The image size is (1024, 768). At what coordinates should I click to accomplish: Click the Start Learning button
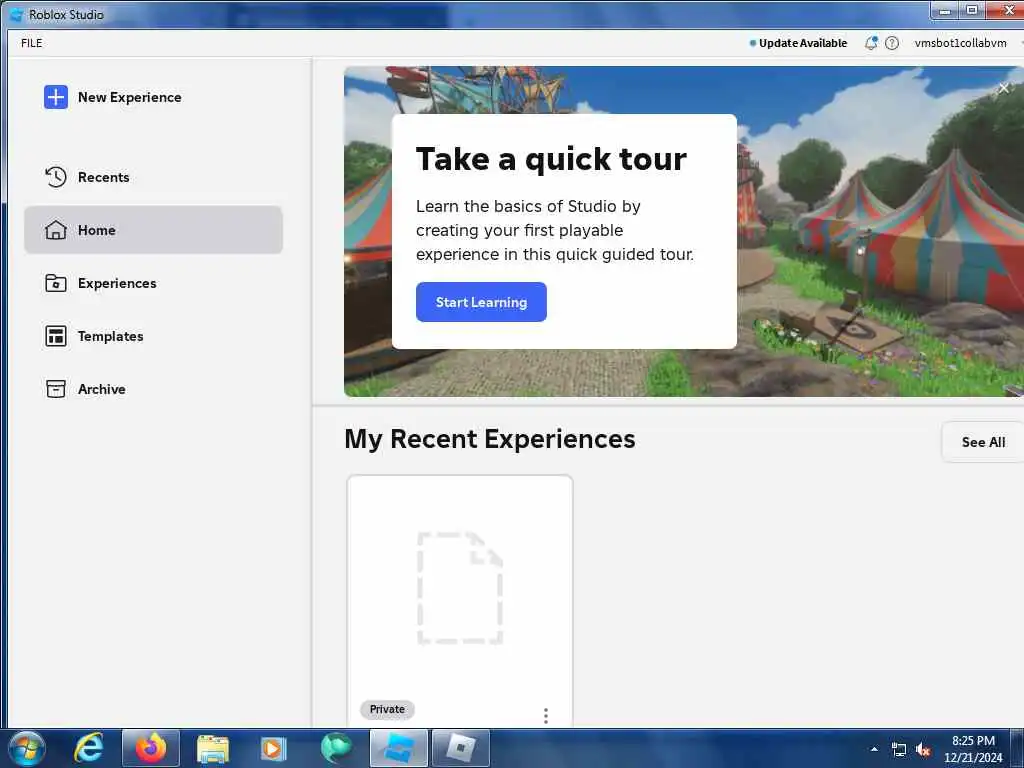(481, 302)
